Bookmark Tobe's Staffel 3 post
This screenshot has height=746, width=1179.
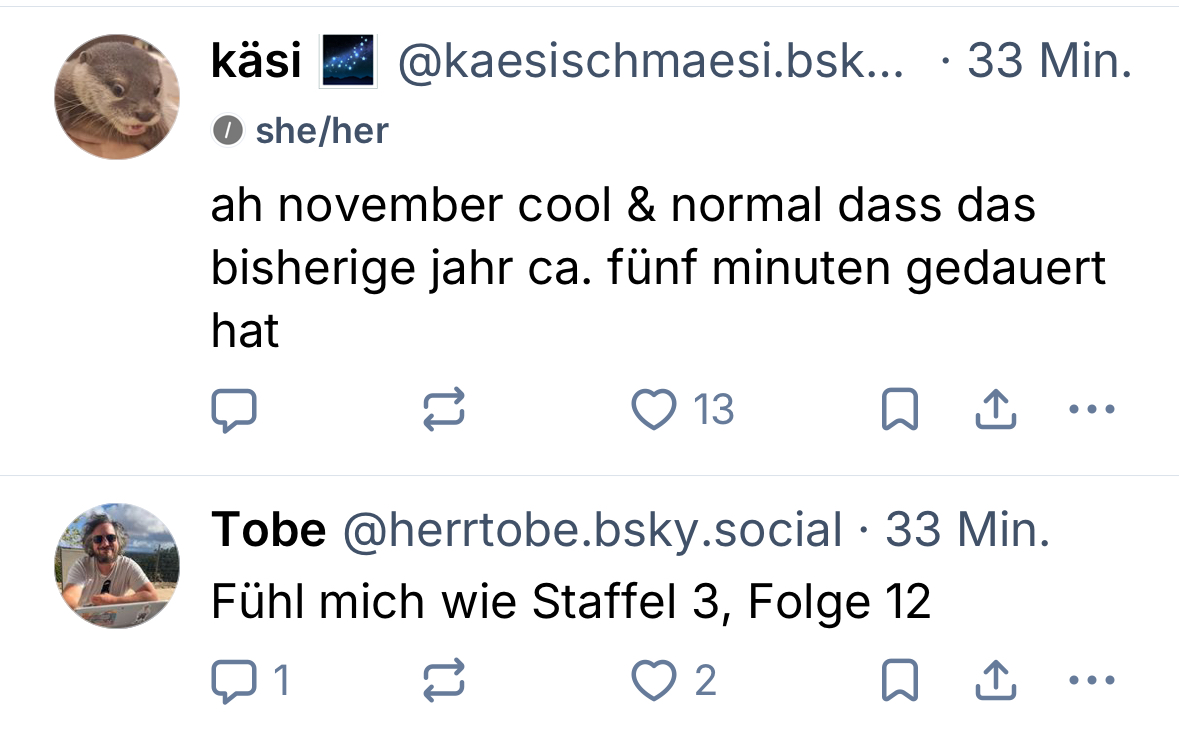(x=899, y=681)
